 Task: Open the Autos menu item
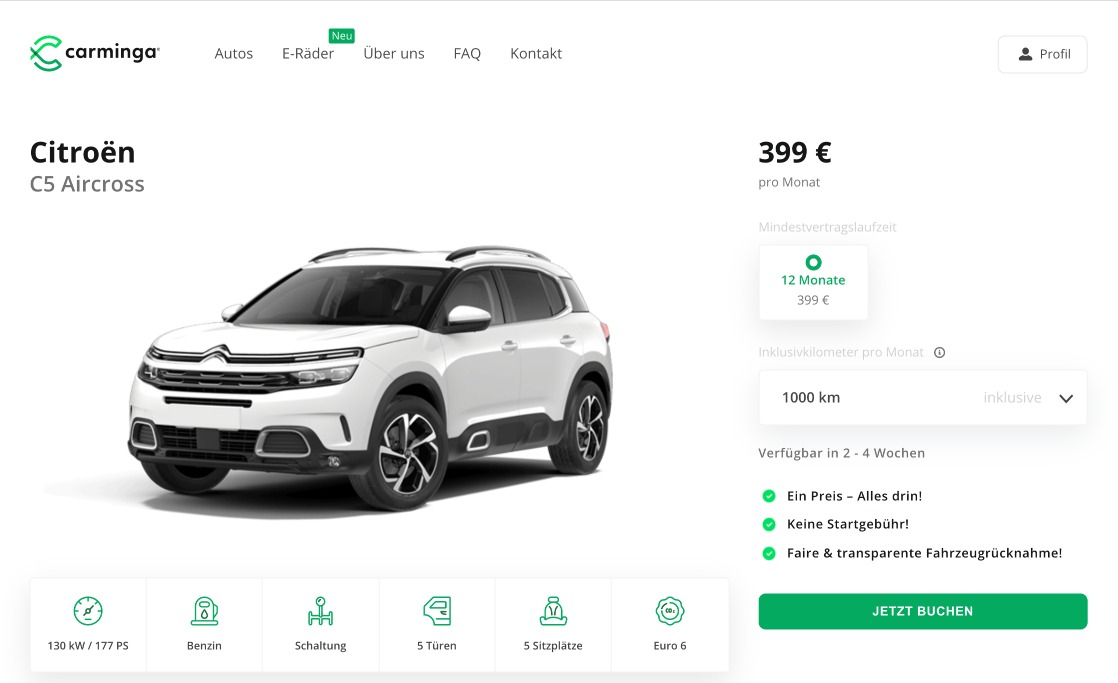point(234,53)
